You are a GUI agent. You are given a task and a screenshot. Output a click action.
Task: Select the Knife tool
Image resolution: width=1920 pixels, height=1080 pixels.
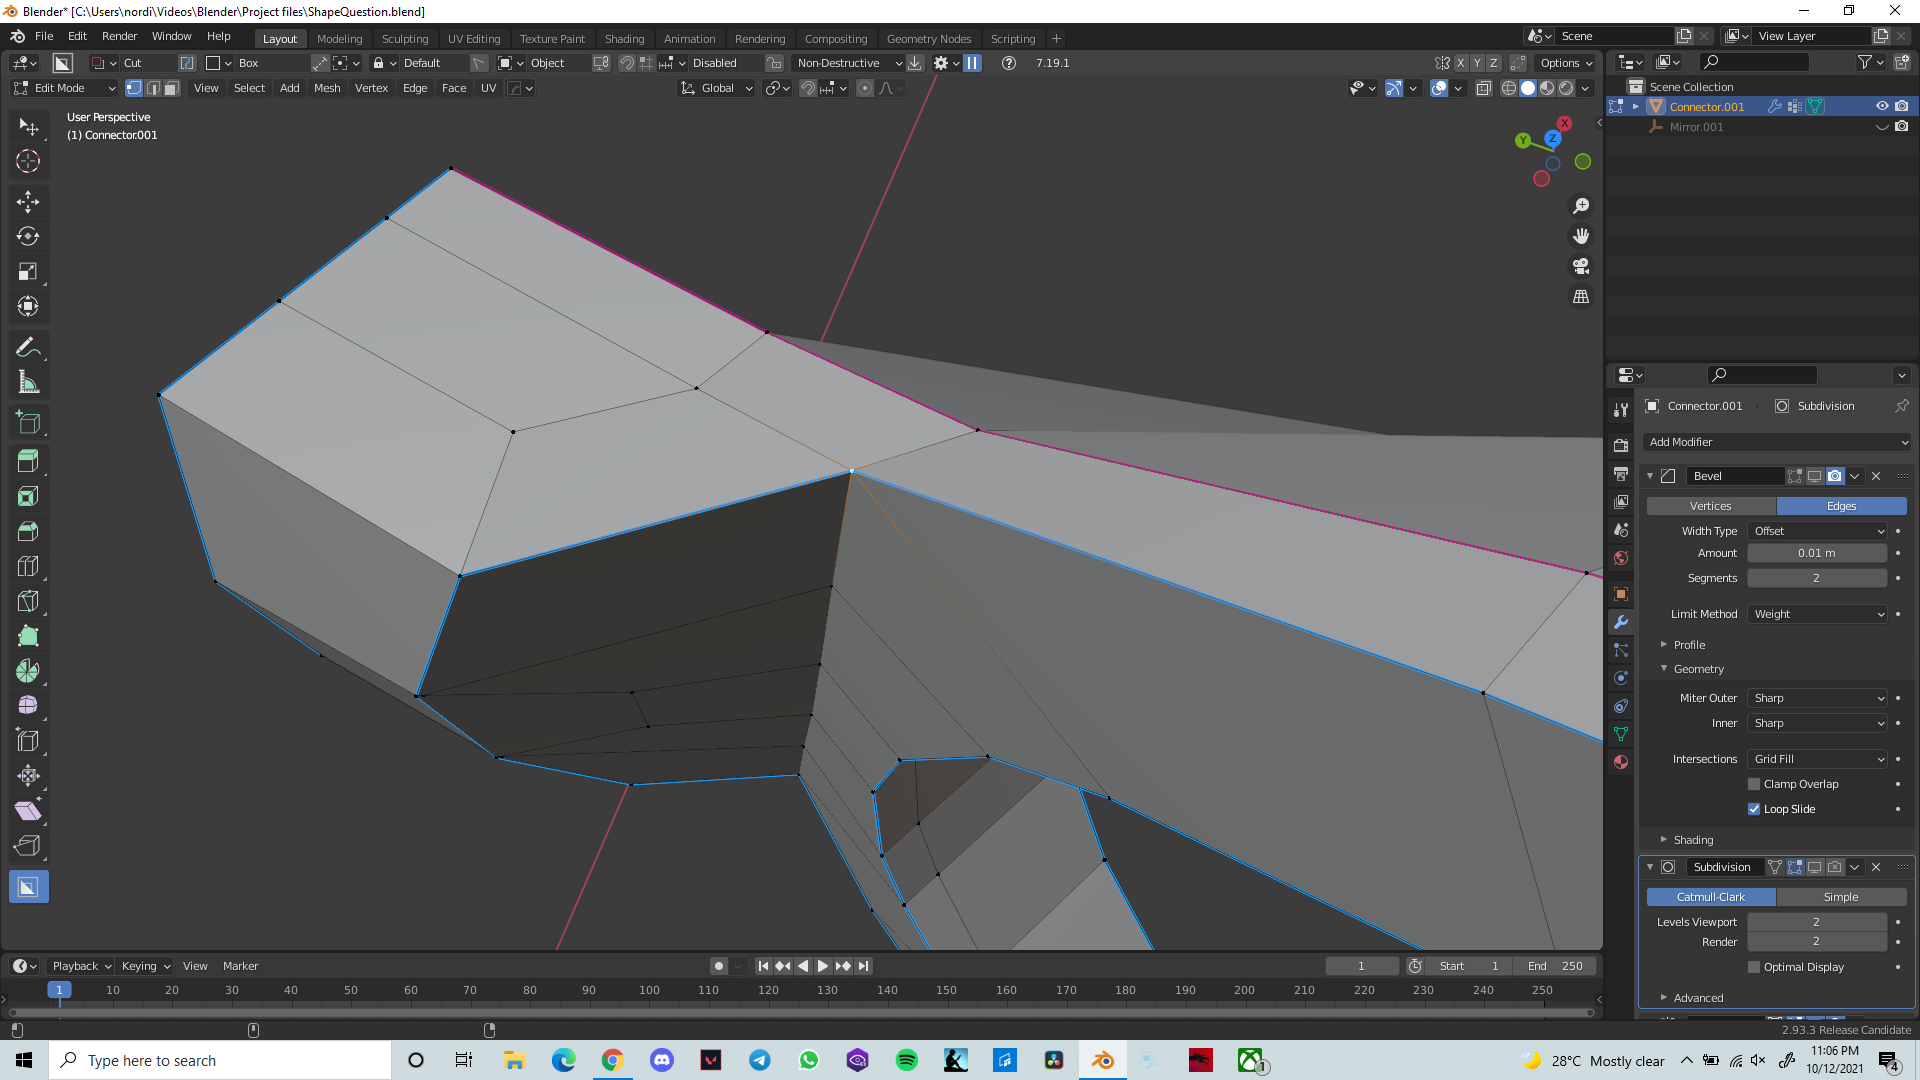pos(28,601)
